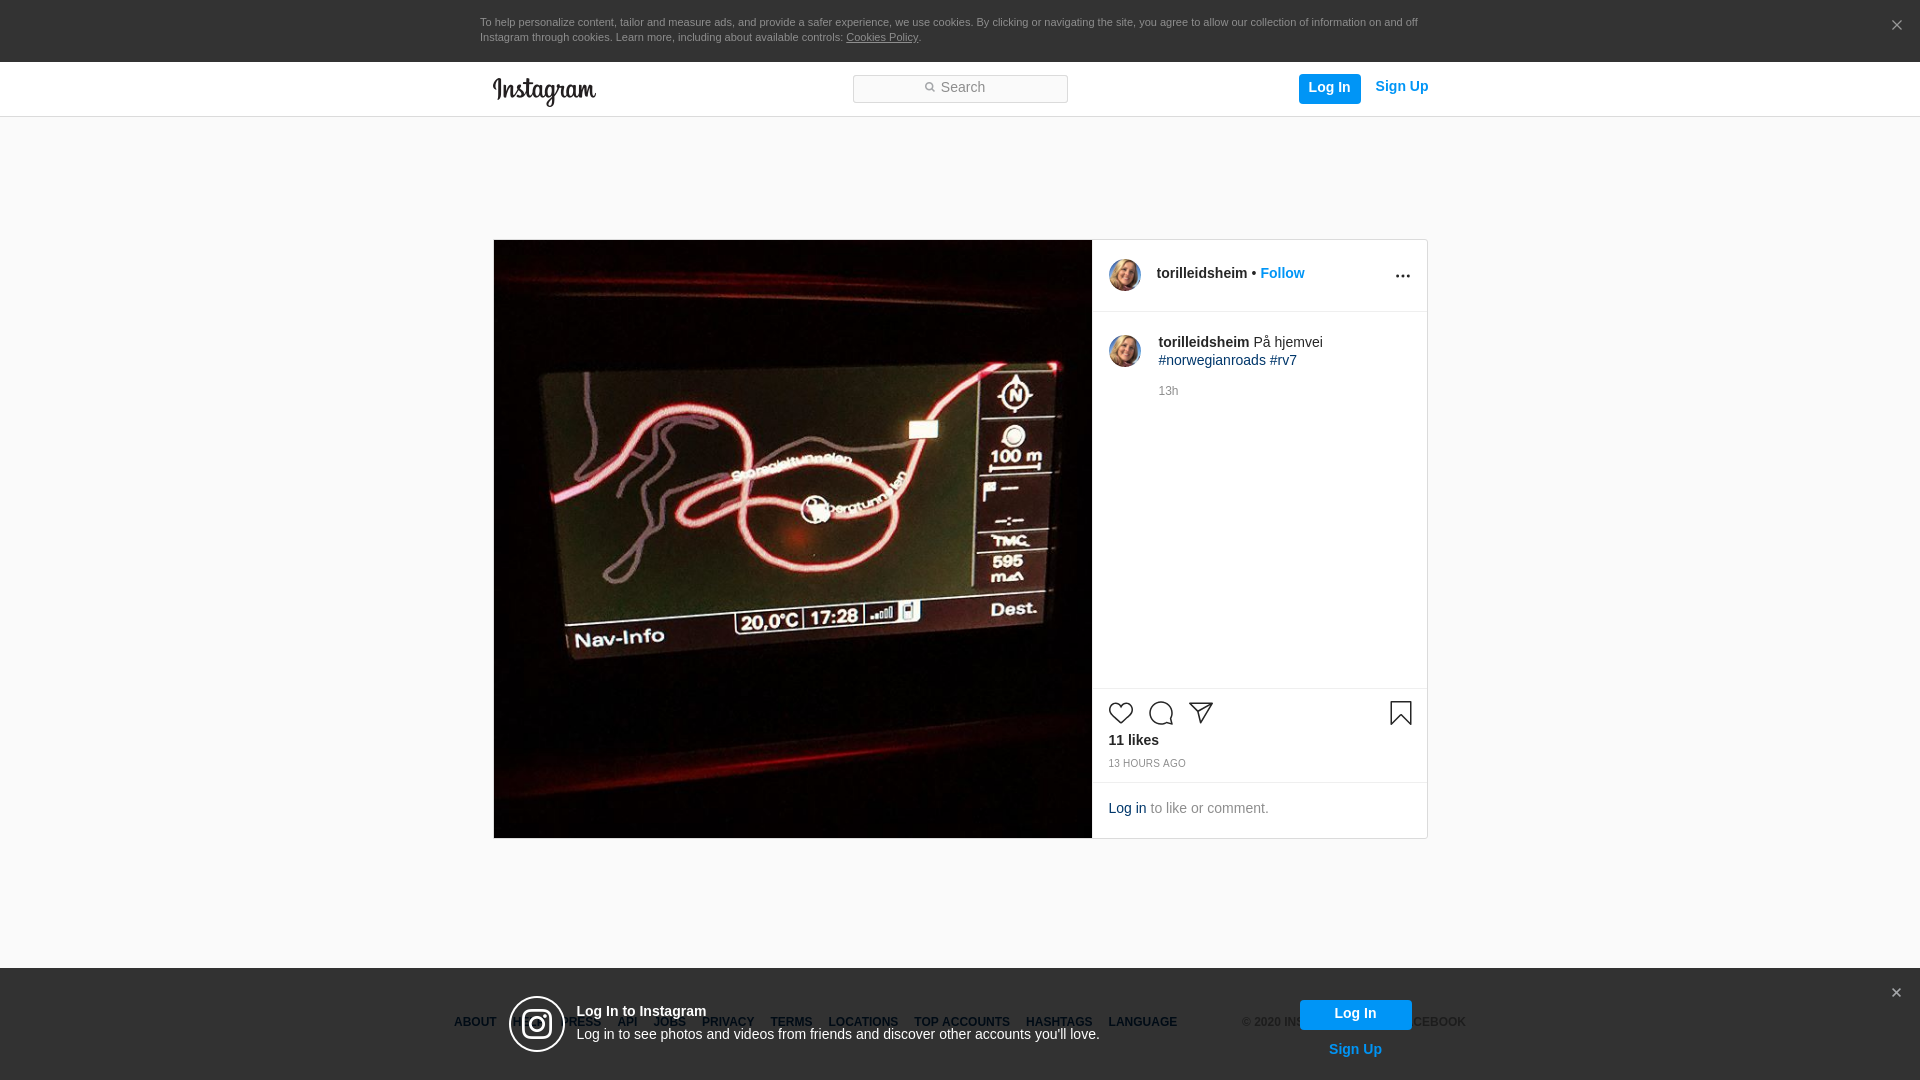Open the LOCATIONS footer link
The image size is (1920, 1080).
click(x=863, y=1022)
